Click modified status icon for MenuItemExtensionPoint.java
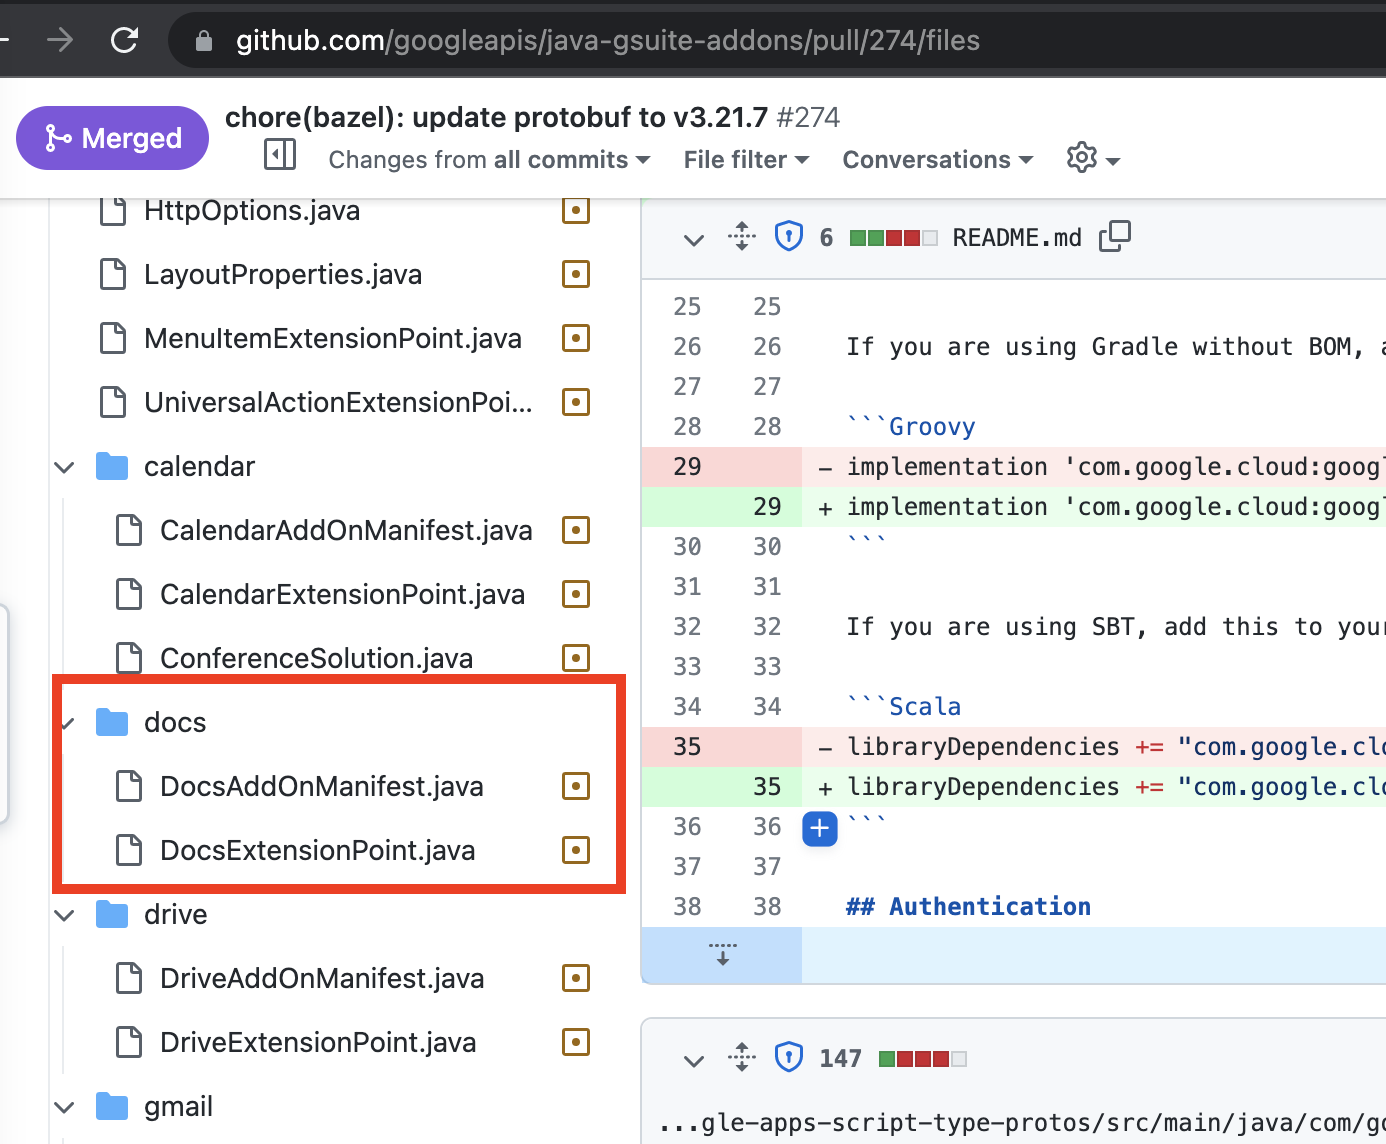 tap(576, 338)
